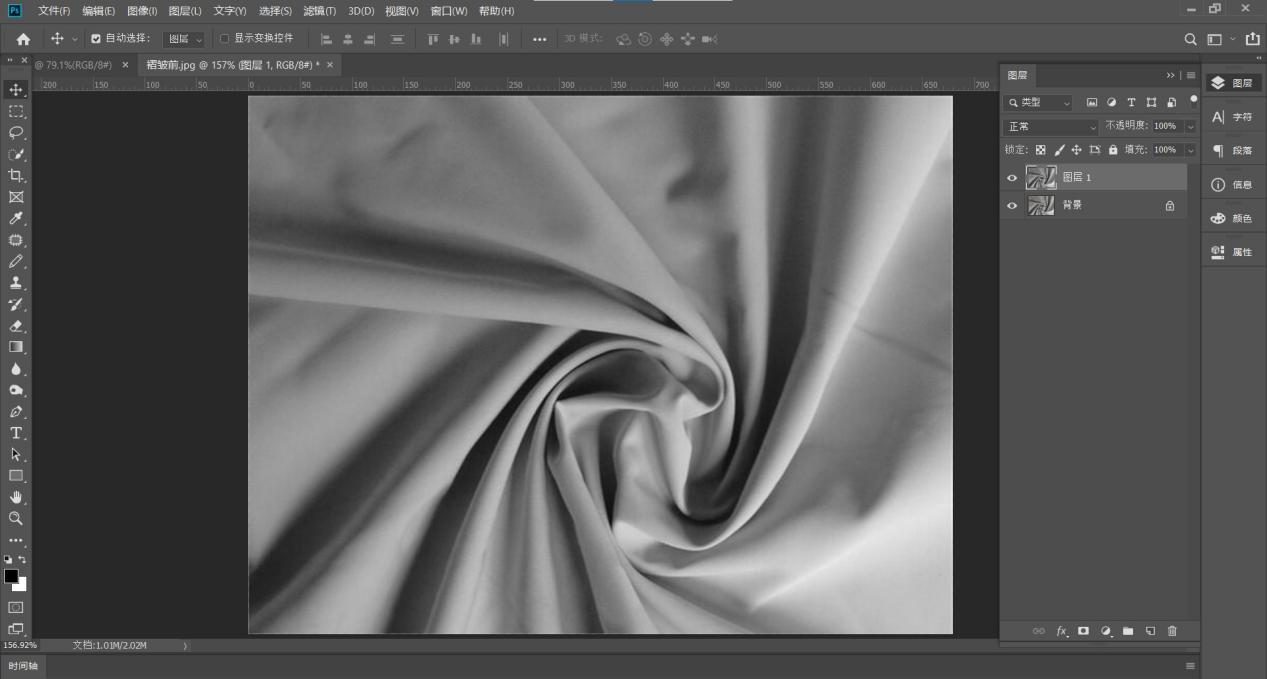Add a layer mask

coord(1083,631)
